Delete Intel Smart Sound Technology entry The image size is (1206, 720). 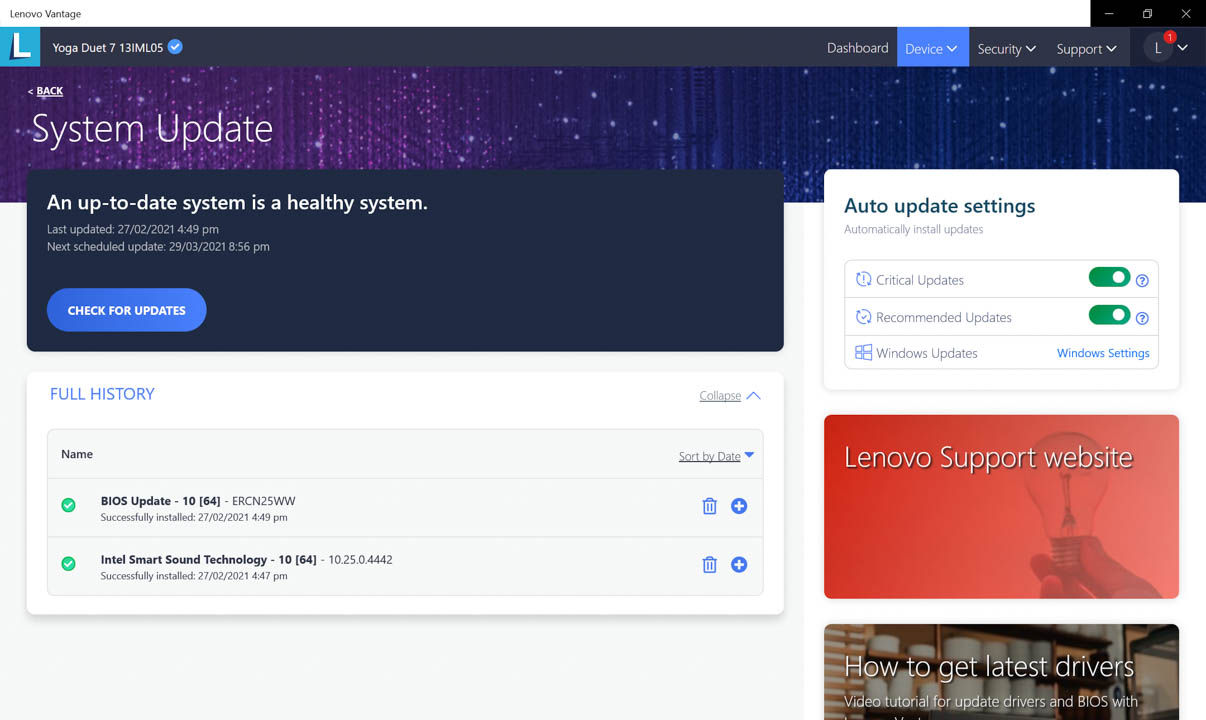click(x=709, y=565)
